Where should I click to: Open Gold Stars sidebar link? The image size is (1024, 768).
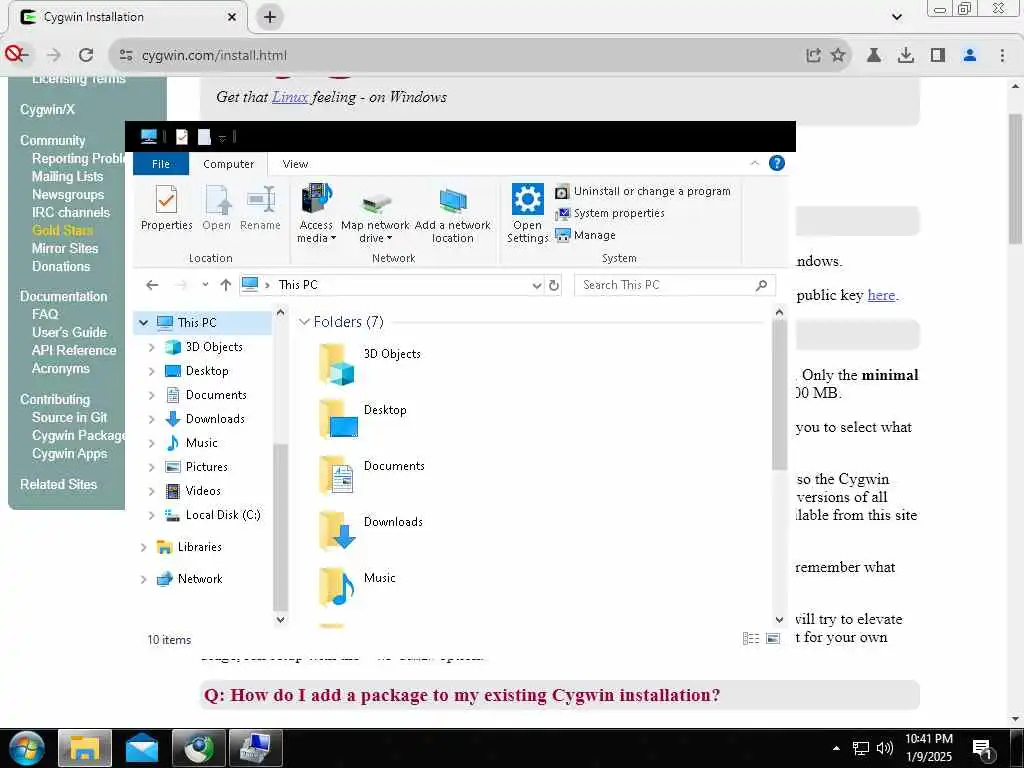click(x=62, y=230)
